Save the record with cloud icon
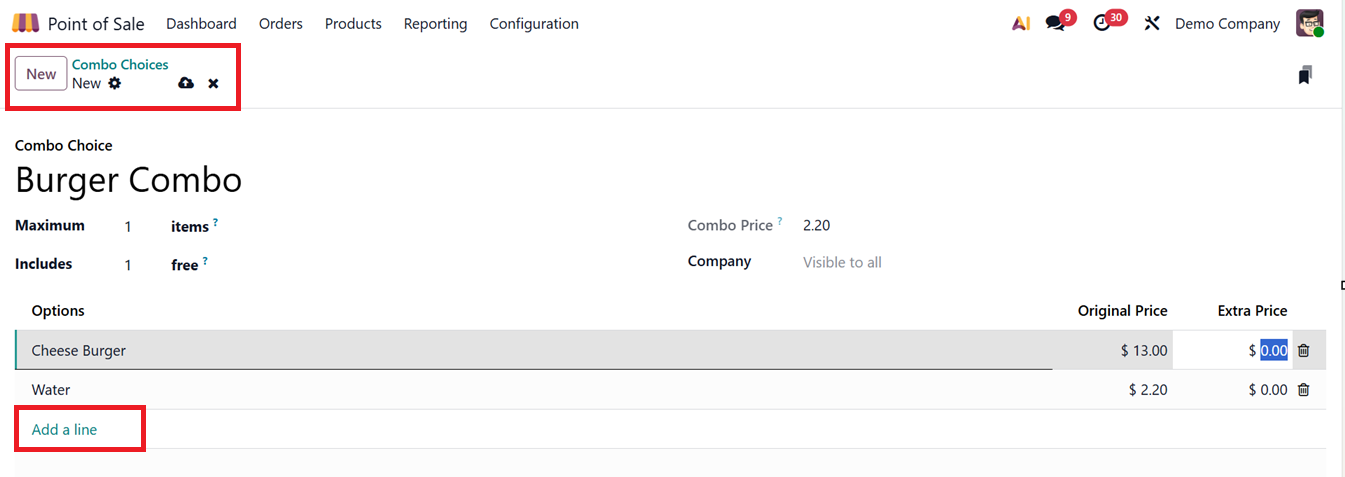The width and height of the screenshot is (1345, 477). pyautogui.click(x=186, y=83)
